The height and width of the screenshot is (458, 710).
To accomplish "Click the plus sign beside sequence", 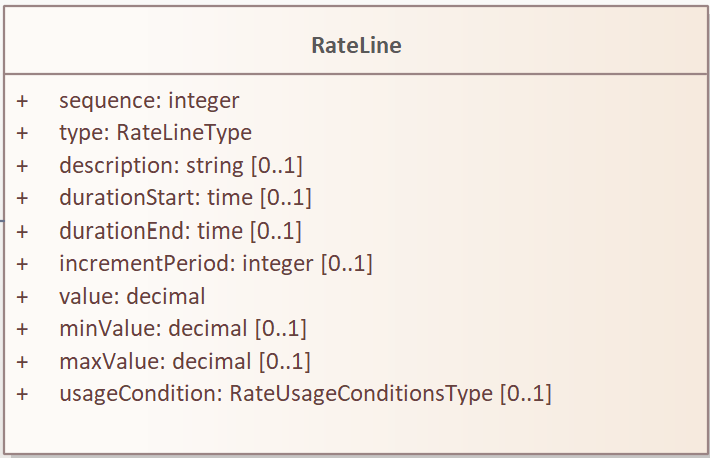I will point(22,100).
